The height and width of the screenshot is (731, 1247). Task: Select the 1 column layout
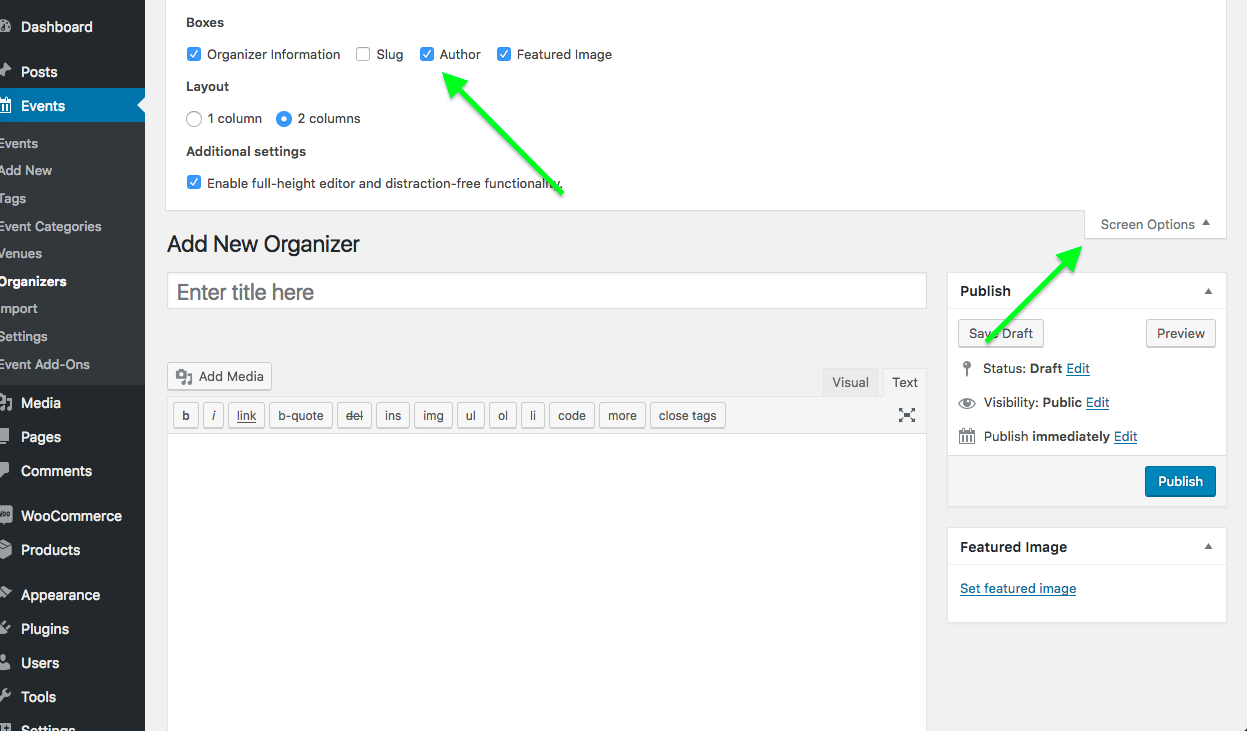194,119
